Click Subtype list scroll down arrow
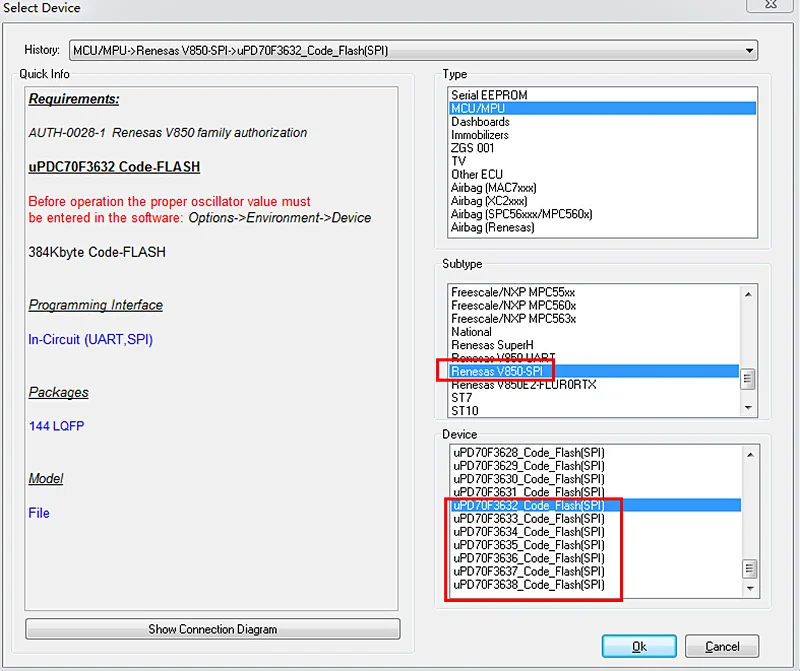Image resolution: width=800 pixels, height=671 pixels. tap(748, 408)
